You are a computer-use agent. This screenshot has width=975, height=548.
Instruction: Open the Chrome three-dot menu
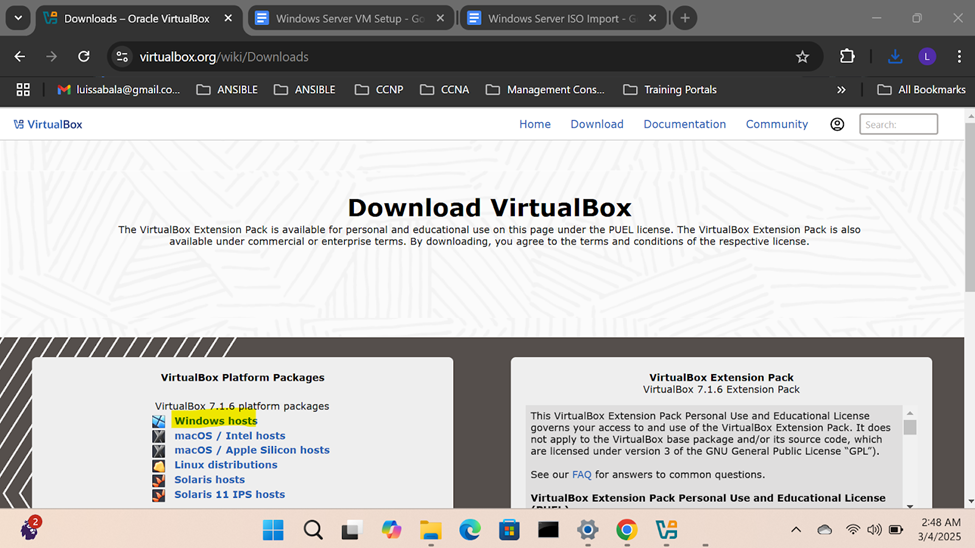coord(959,57)
